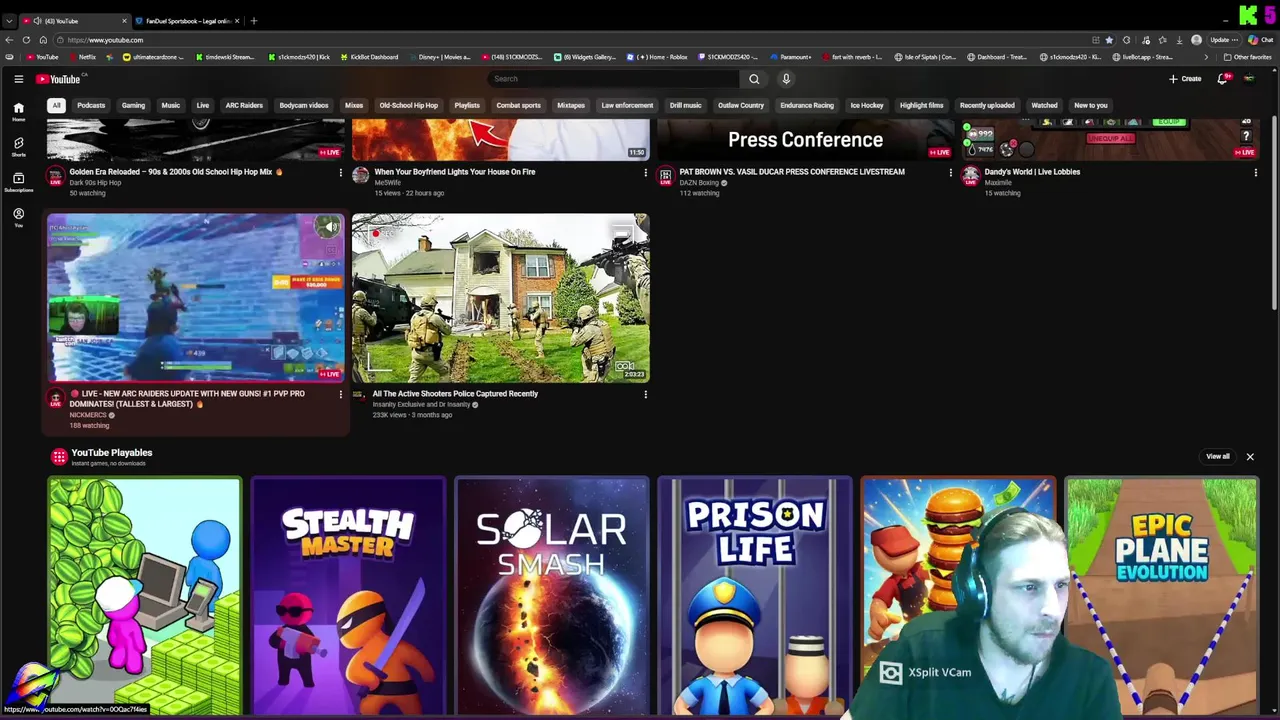Screen dimensions: 1280x720
Task: Open the ARC Raiders live stream thumbnail
Action: (196, 298)
